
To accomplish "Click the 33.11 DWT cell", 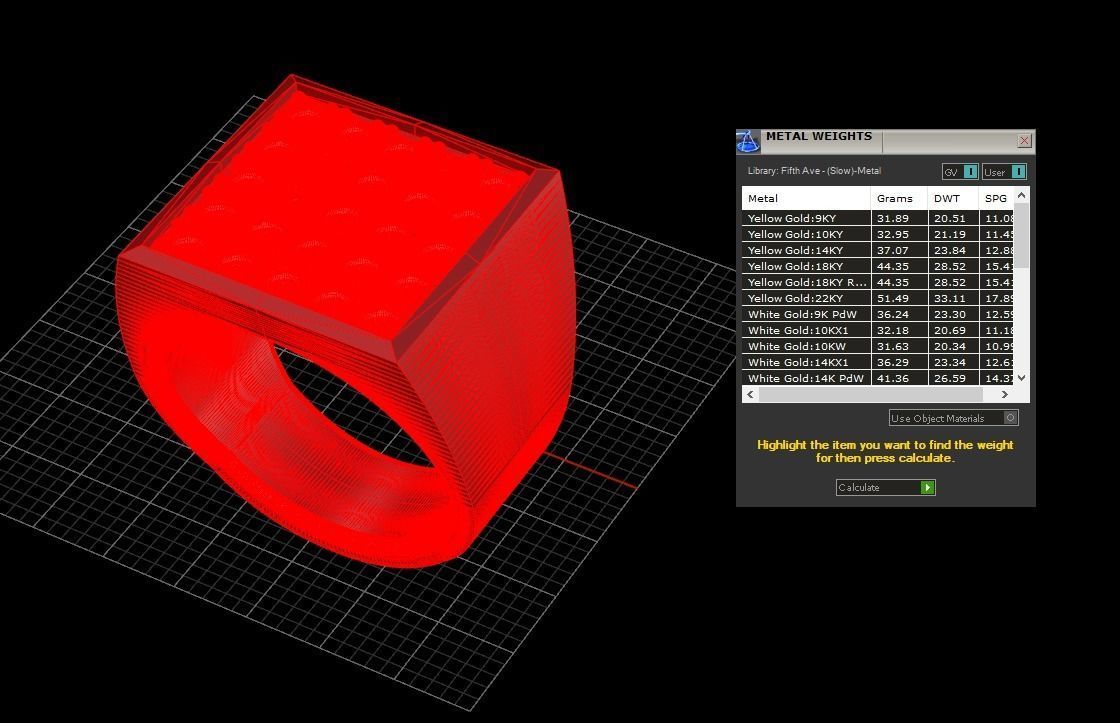I will click(954, 298).
